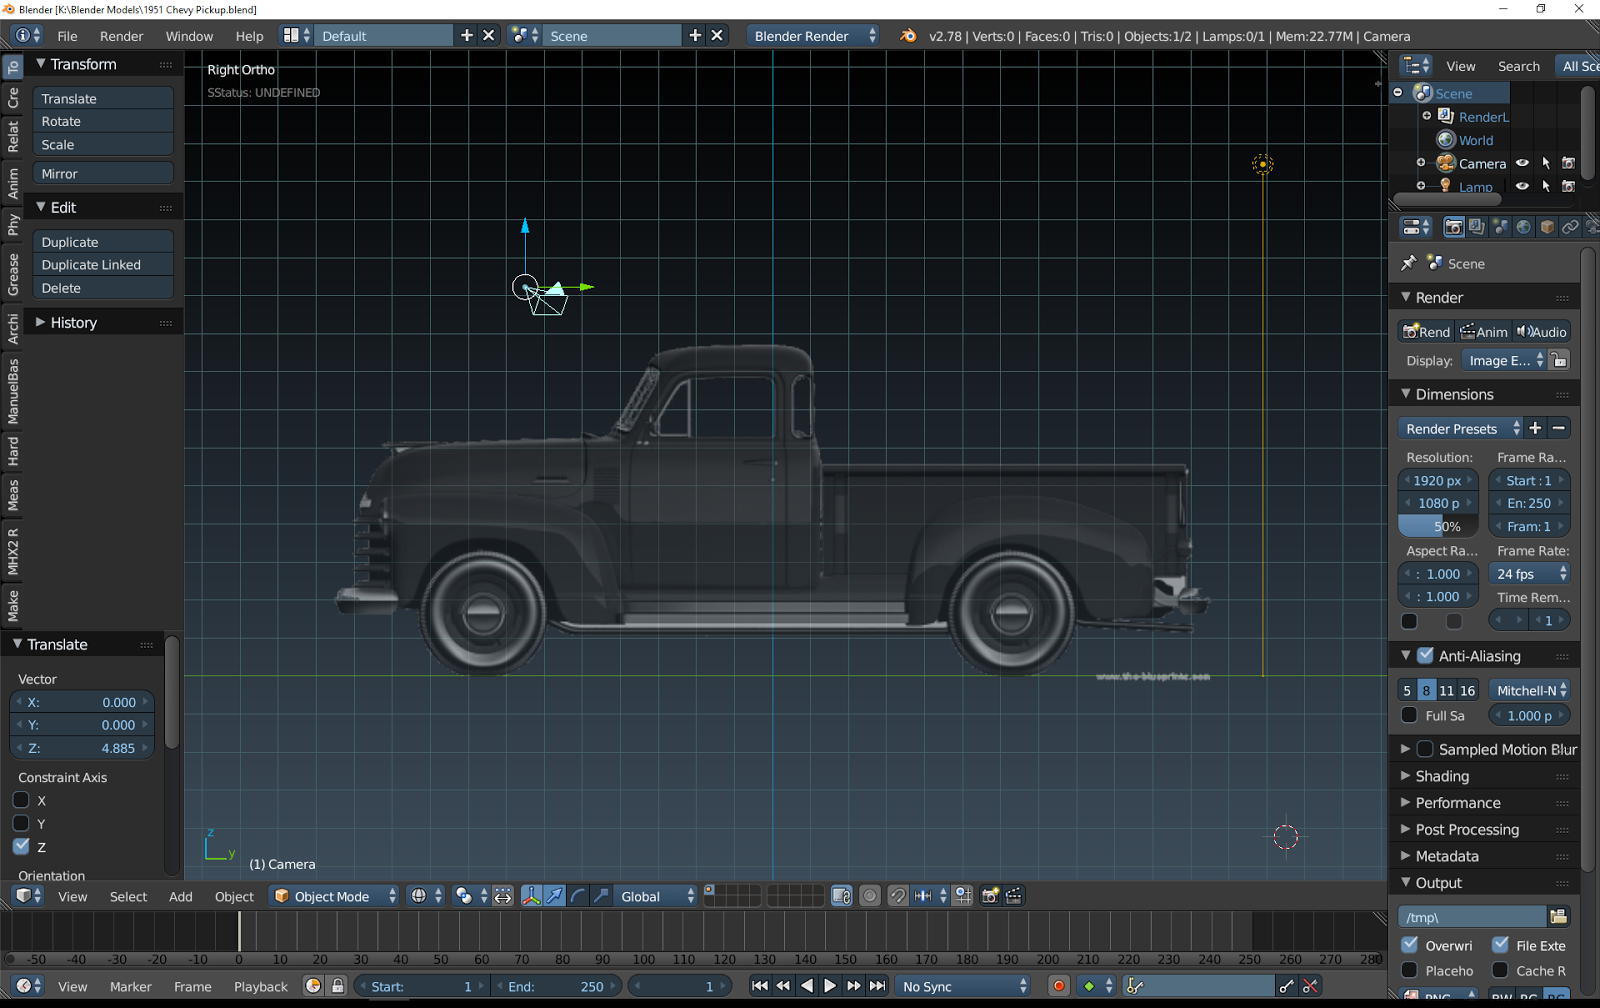Click the Rend button to start rendering

(1426, 331)
